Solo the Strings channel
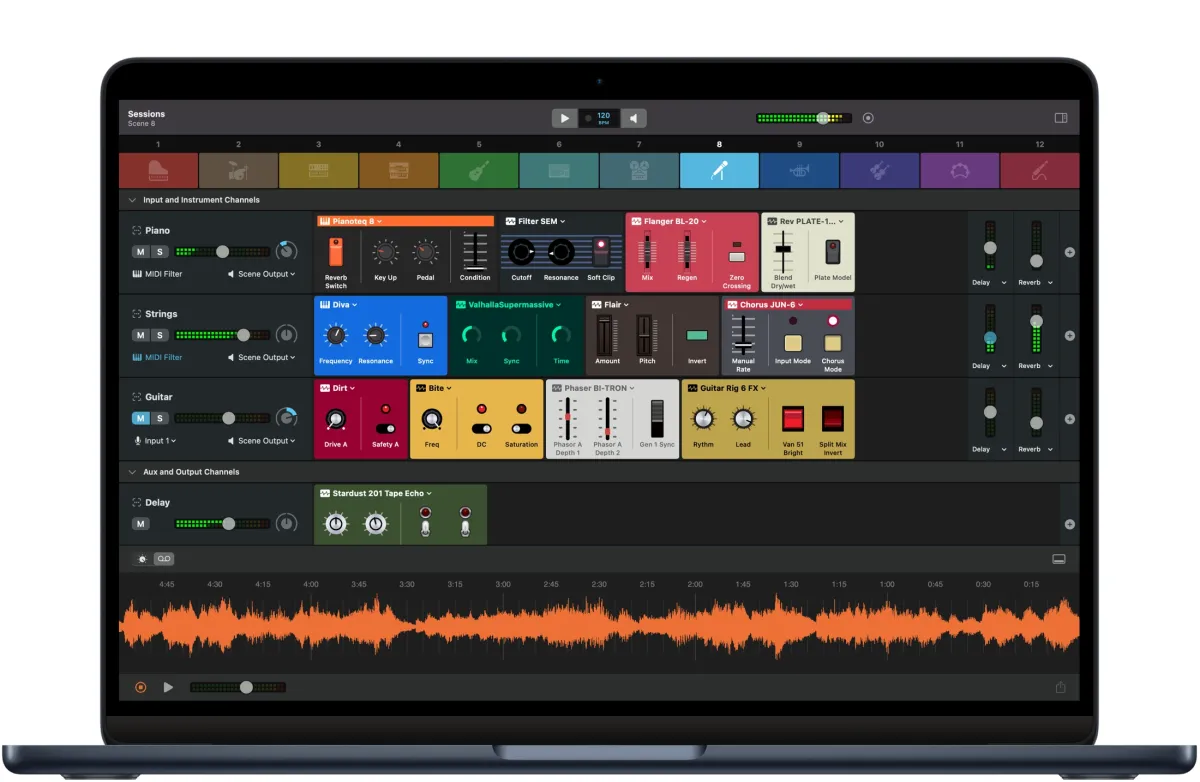The width and height of the screenshot is (1200, 782). click(159, 335)
